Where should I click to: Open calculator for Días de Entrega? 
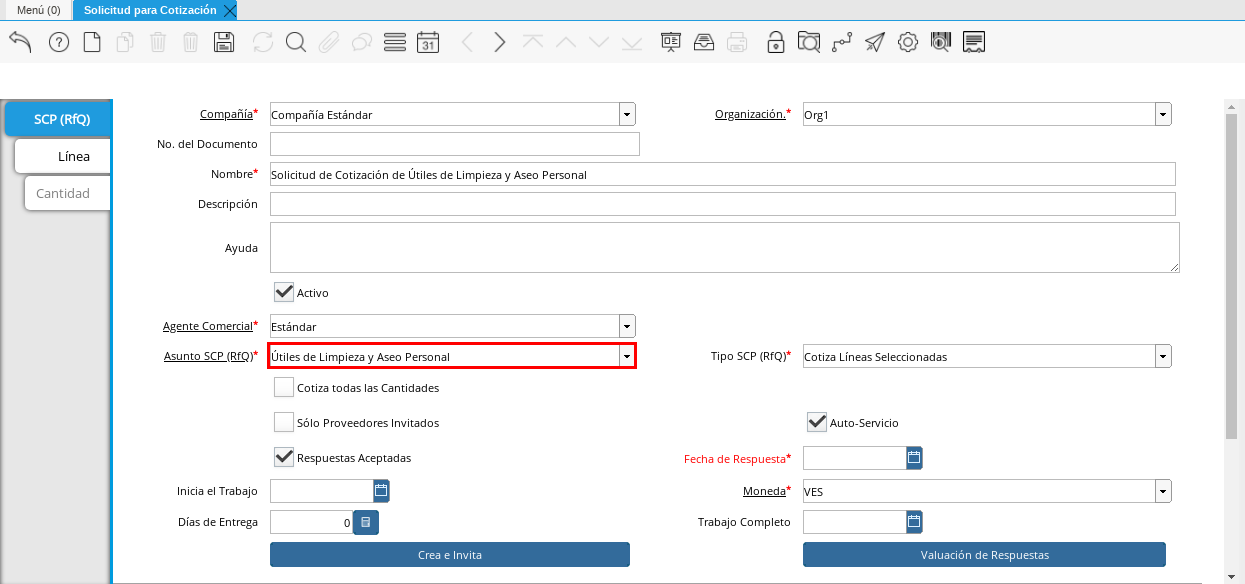(366, 522)
